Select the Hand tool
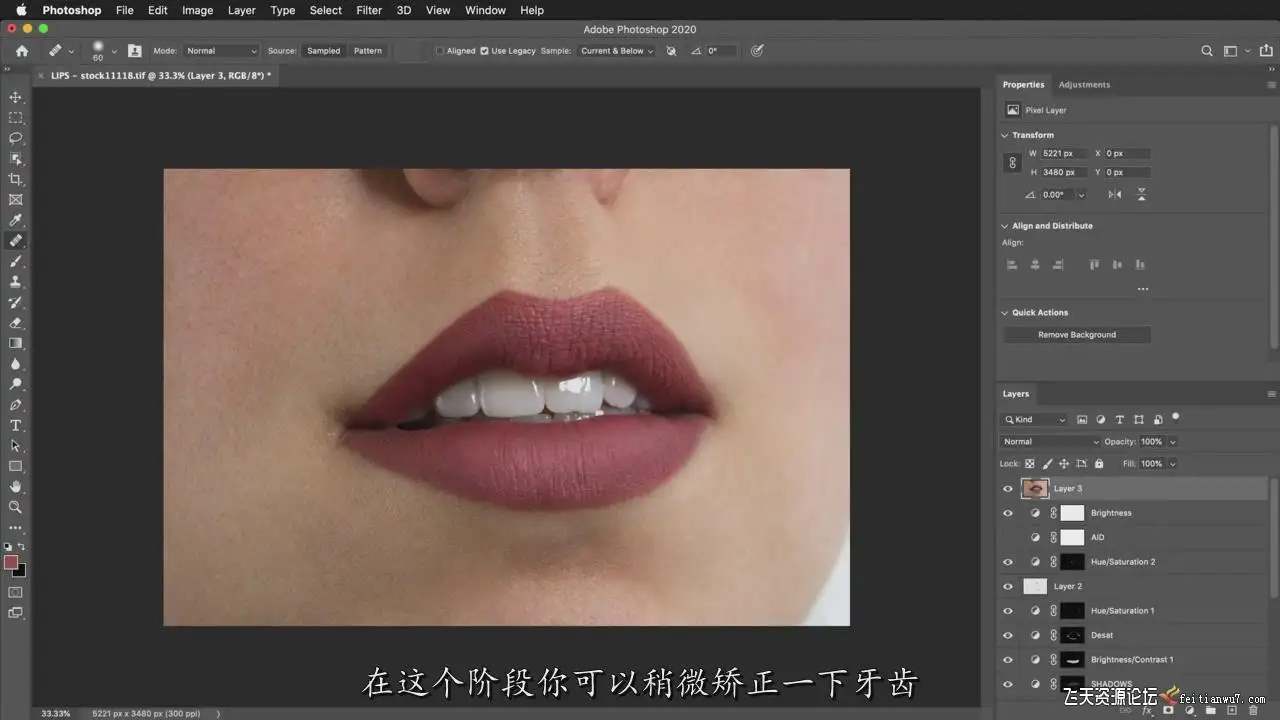 16,487
